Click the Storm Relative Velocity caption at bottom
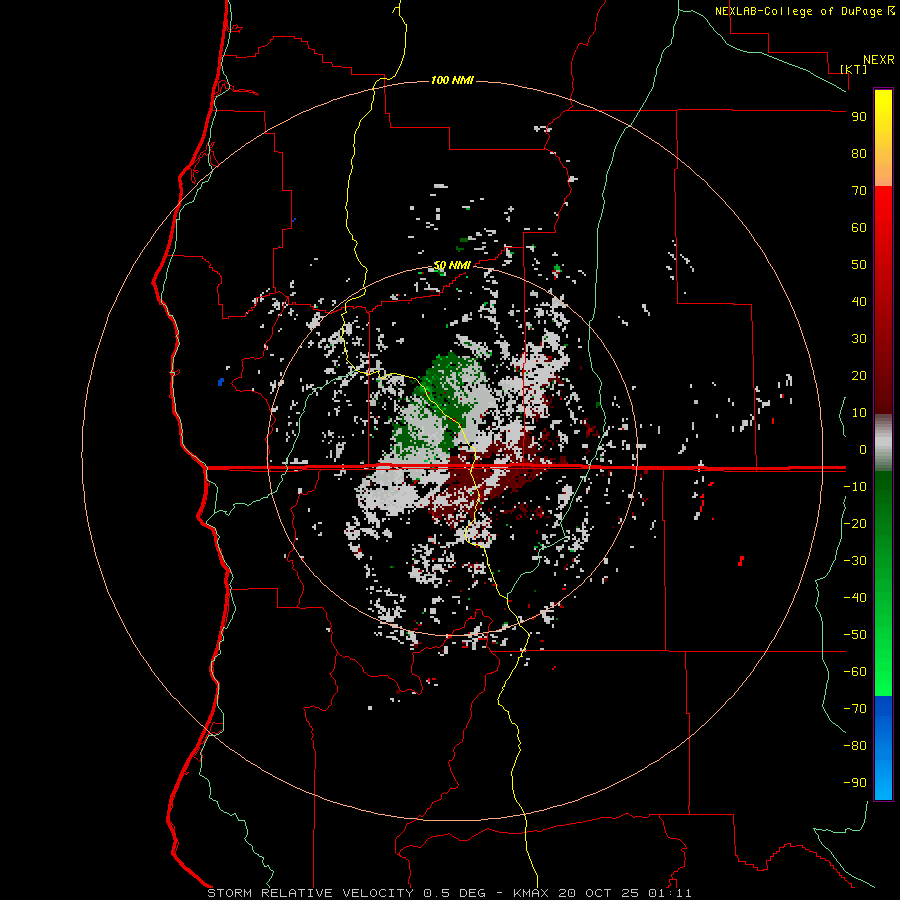 449,893
